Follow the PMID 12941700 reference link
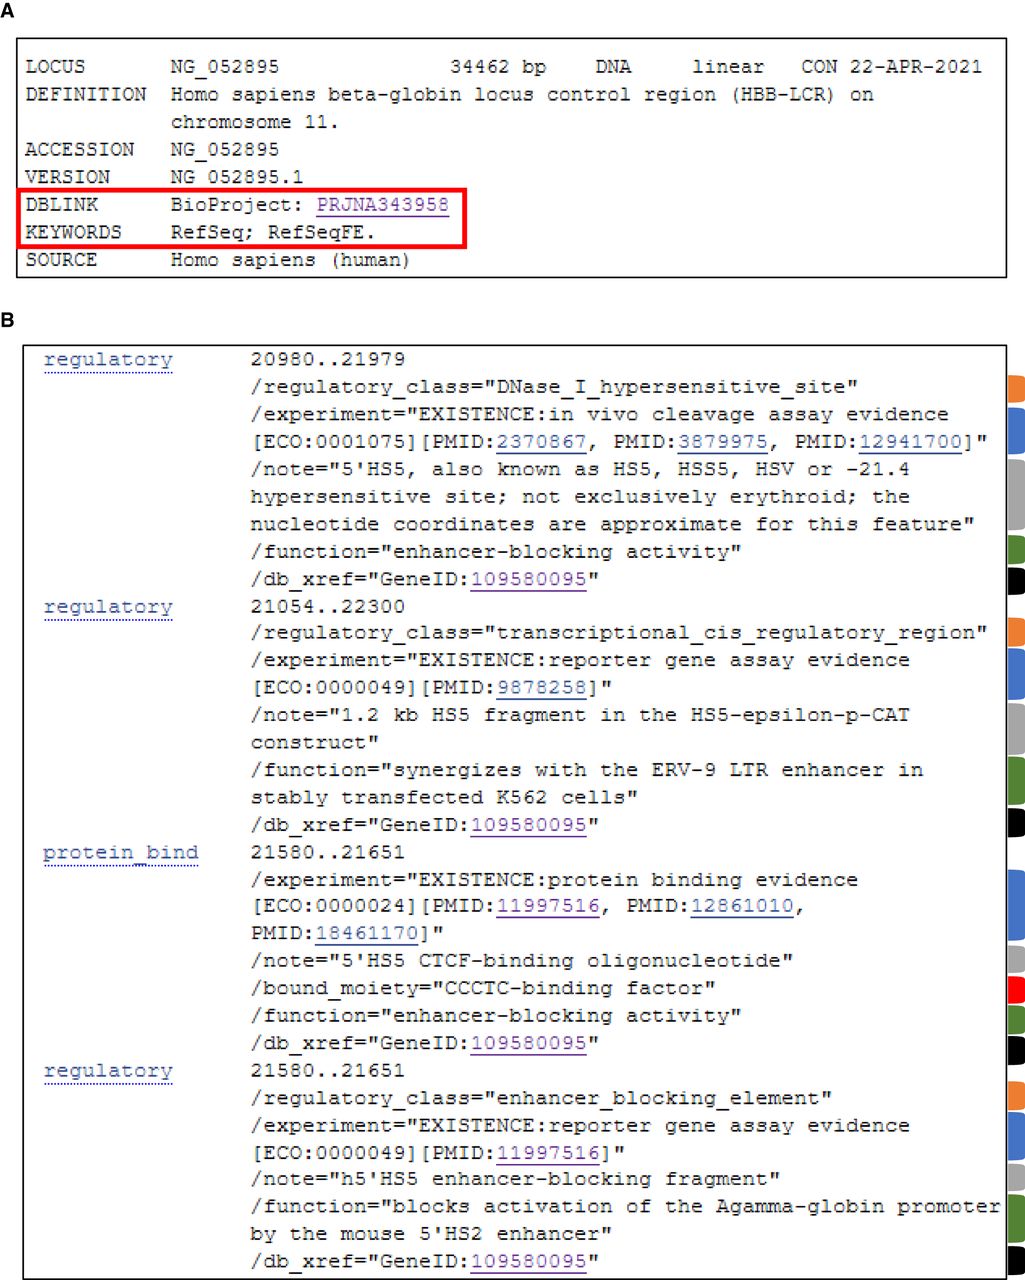The image size is (1025, 1280). (910, 442)
